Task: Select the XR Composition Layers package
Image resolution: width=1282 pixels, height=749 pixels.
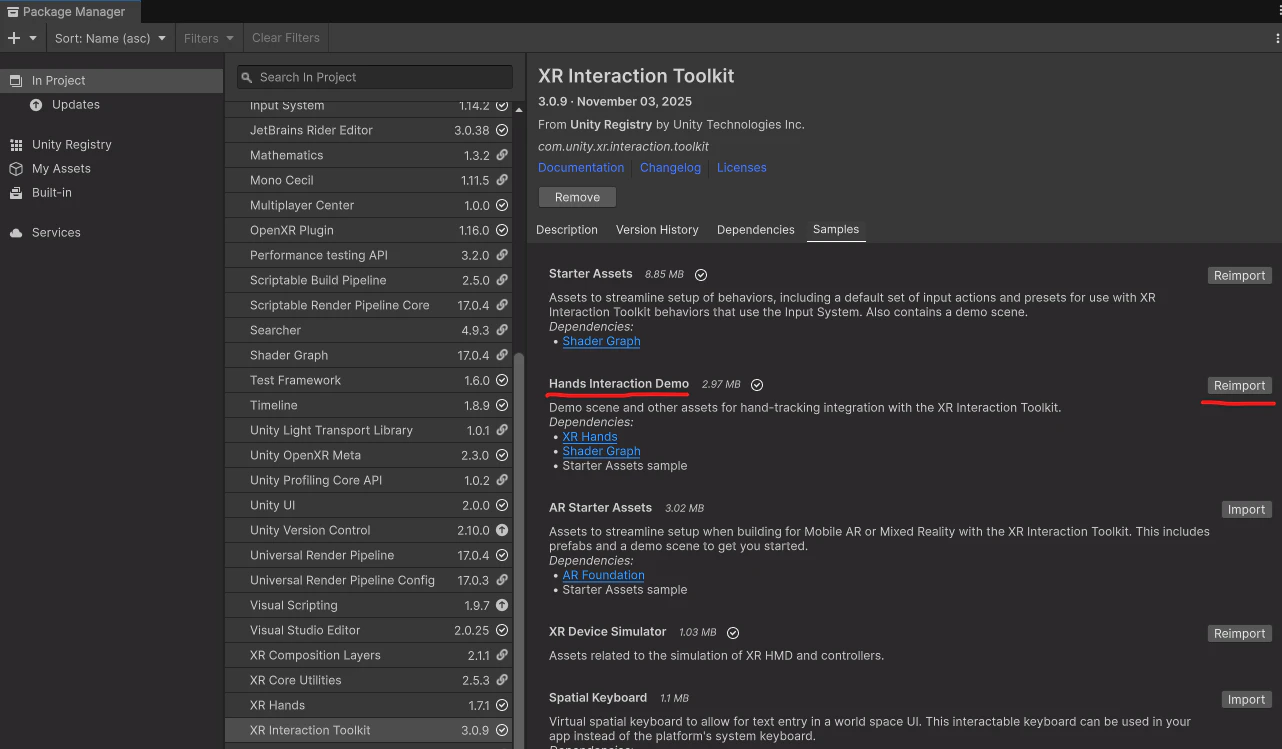Action: click(x=368, y=655)
